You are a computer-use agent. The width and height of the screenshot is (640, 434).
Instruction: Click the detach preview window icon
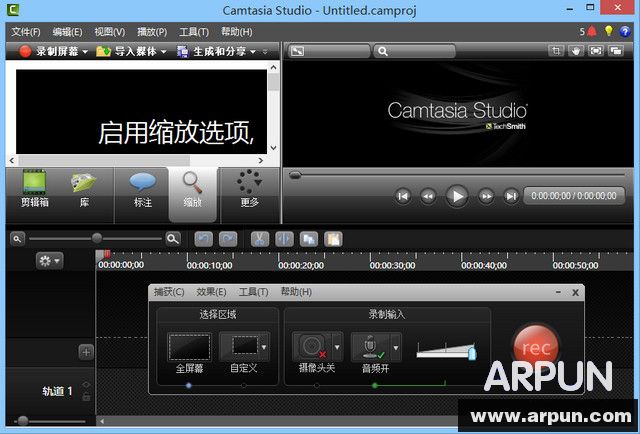click(x=616, y=51)
